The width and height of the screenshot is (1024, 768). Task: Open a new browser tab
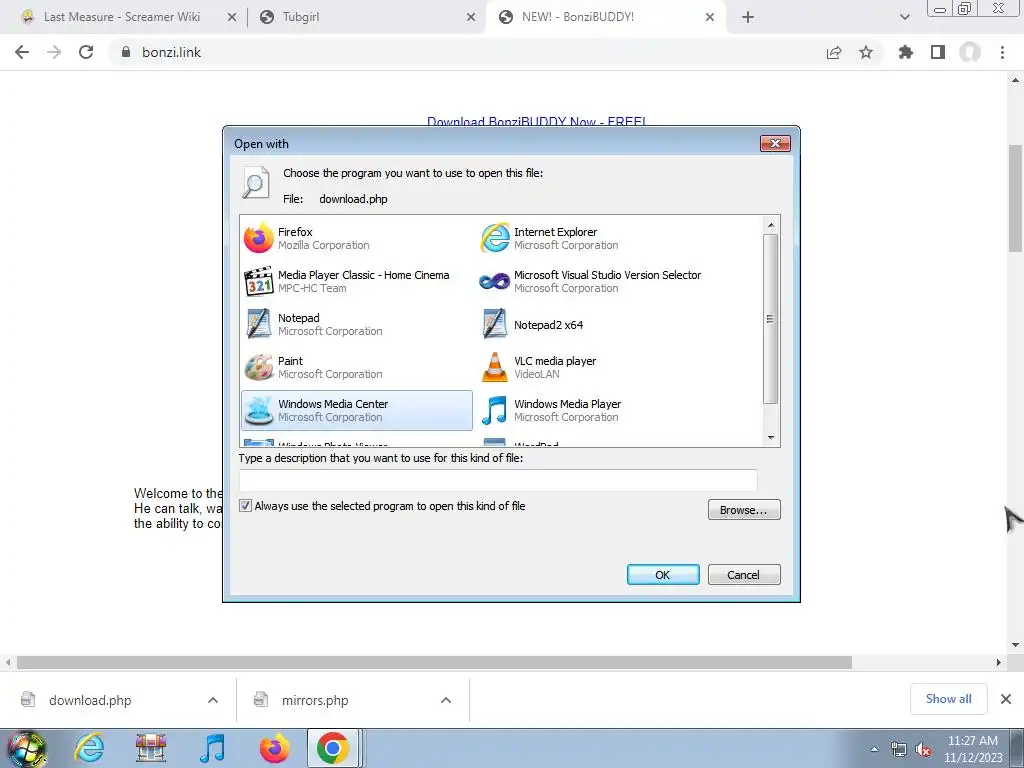748,17
